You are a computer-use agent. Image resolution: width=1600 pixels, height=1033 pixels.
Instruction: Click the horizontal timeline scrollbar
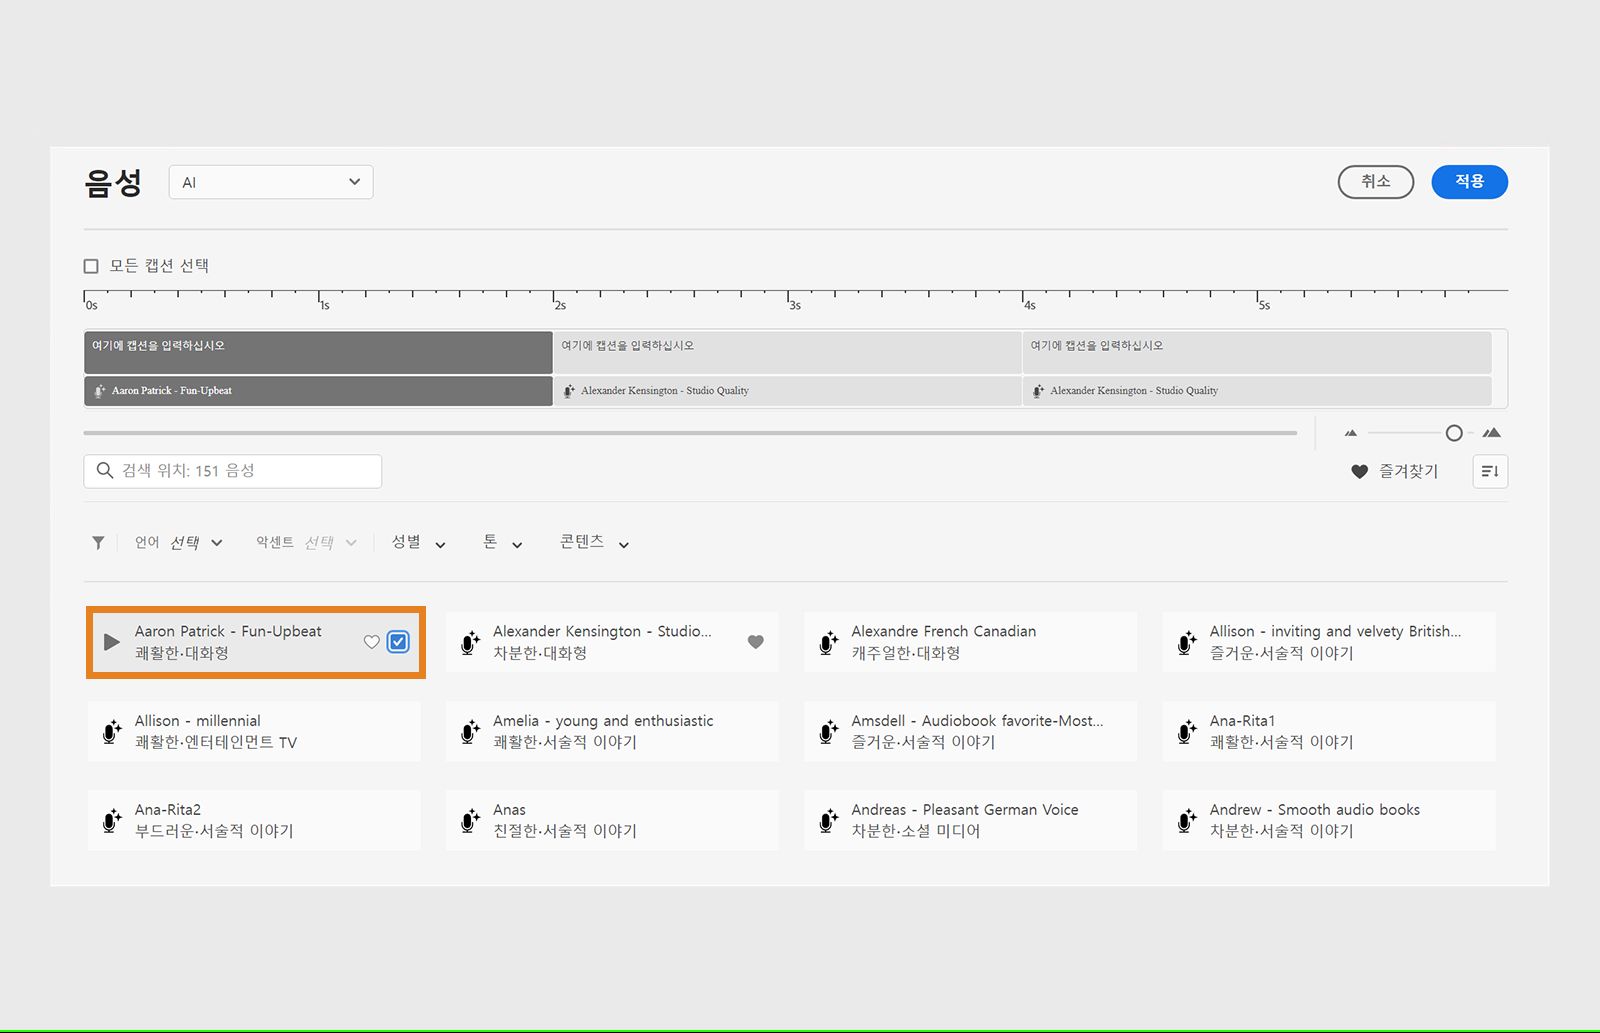tap(690, 433)
